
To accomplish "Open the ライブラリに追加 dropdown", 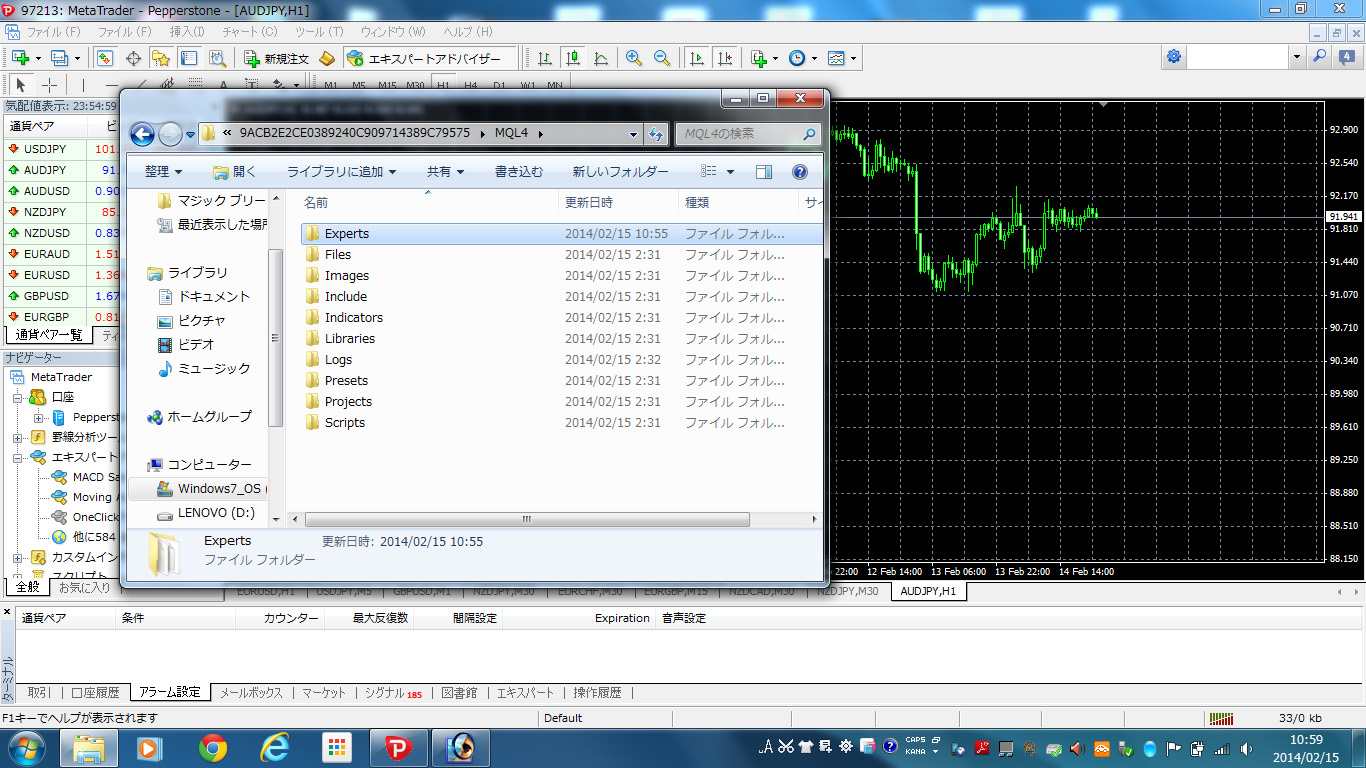I will pos(342,172).
